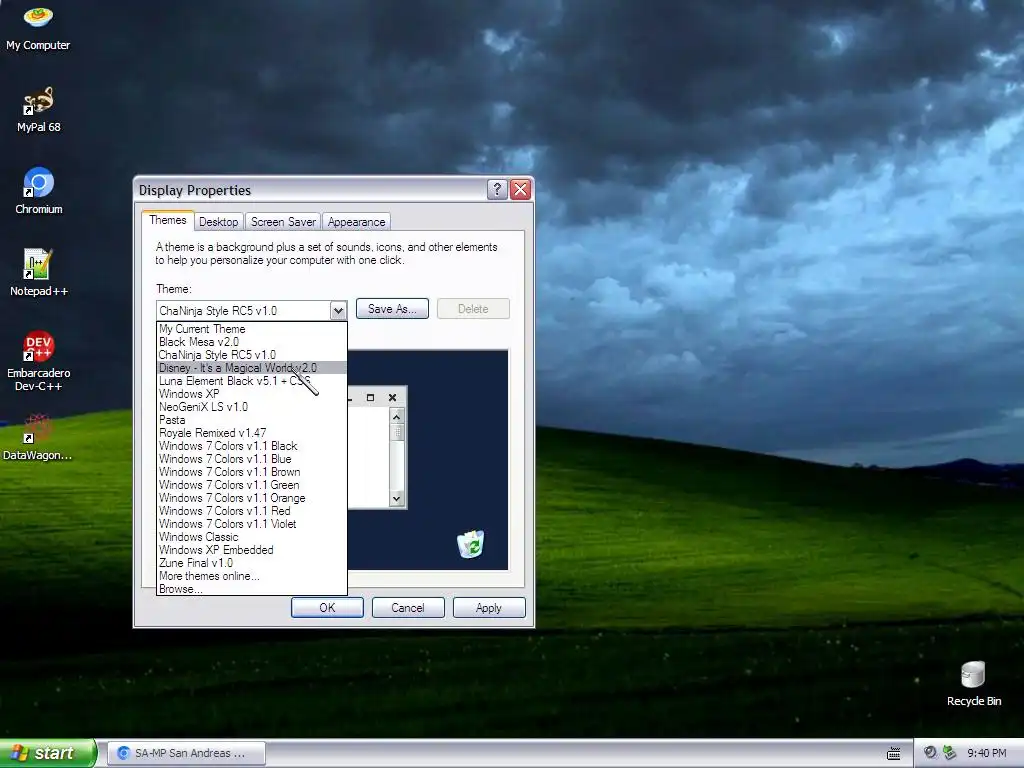Select the Pasta theme

[x=252, y=420]
